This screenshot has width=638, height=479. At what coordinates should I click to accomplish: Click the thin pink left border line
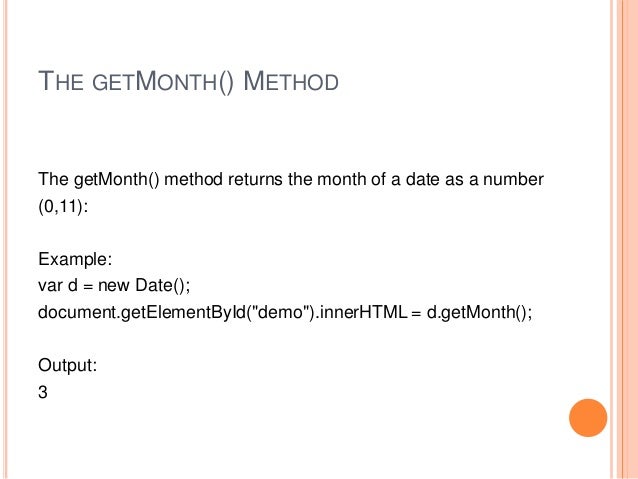click(6, 239)
